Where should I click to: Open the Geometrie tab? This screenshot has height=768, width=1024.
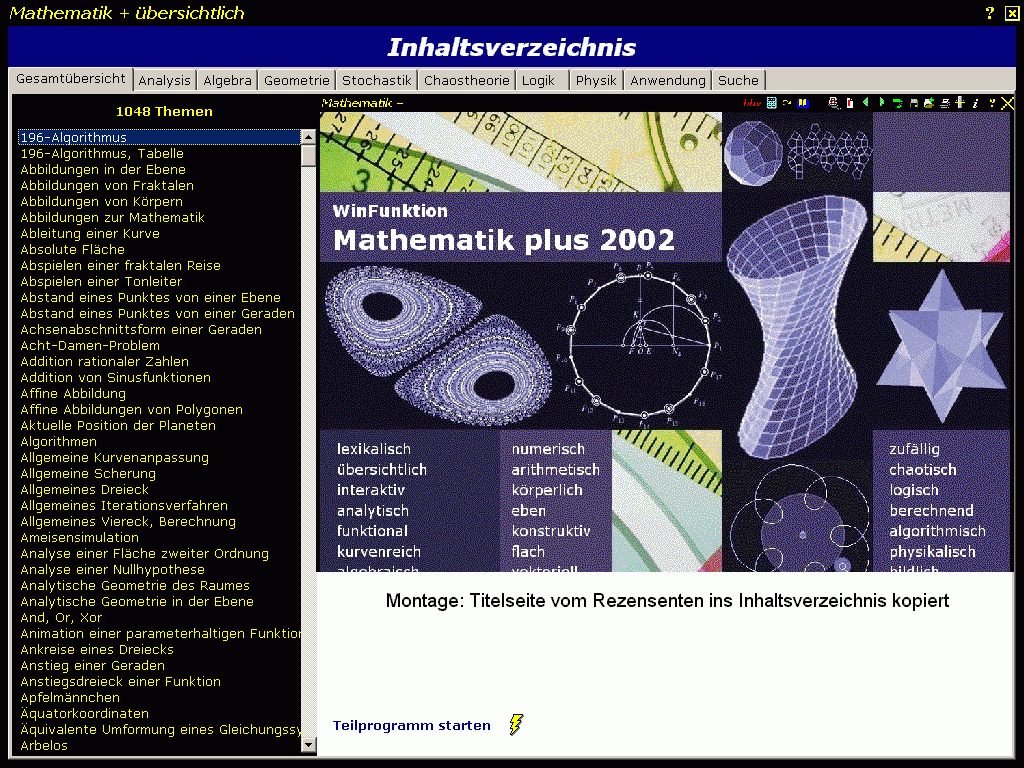[296, 81]
